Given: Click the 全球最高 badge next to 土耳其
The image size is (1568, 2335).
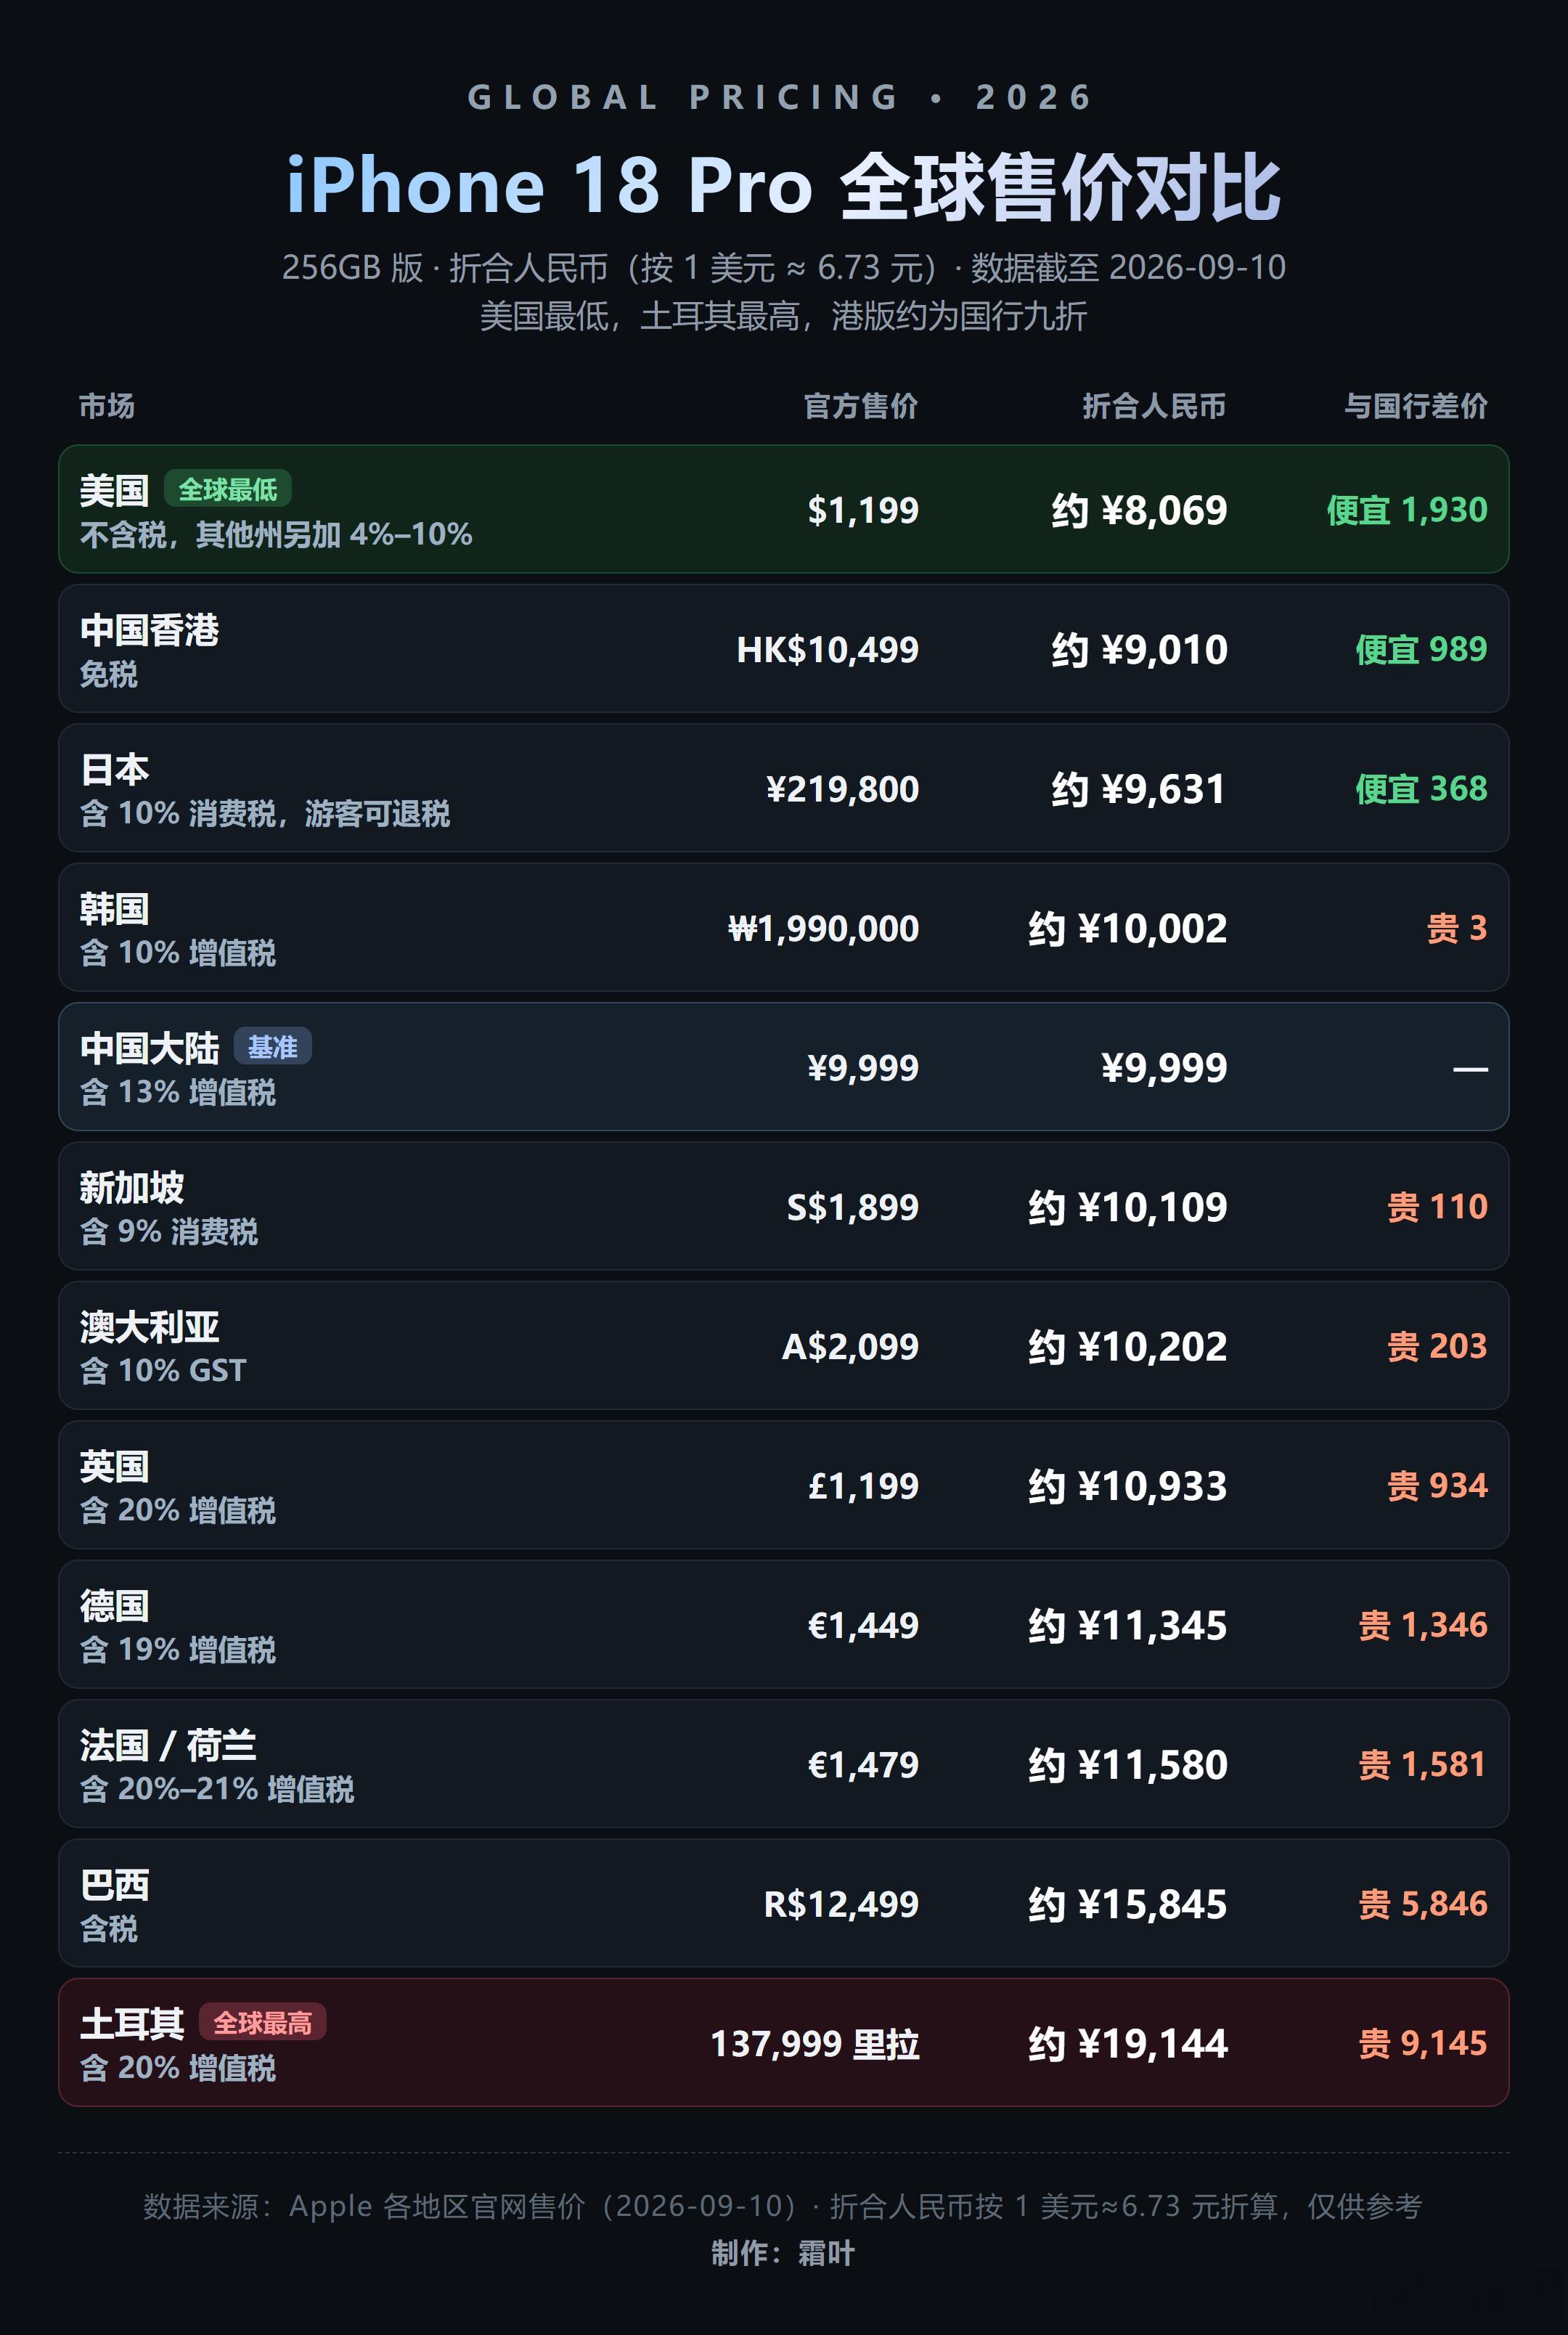Looking at the screenshot, I should click(x=262, y=2023).
